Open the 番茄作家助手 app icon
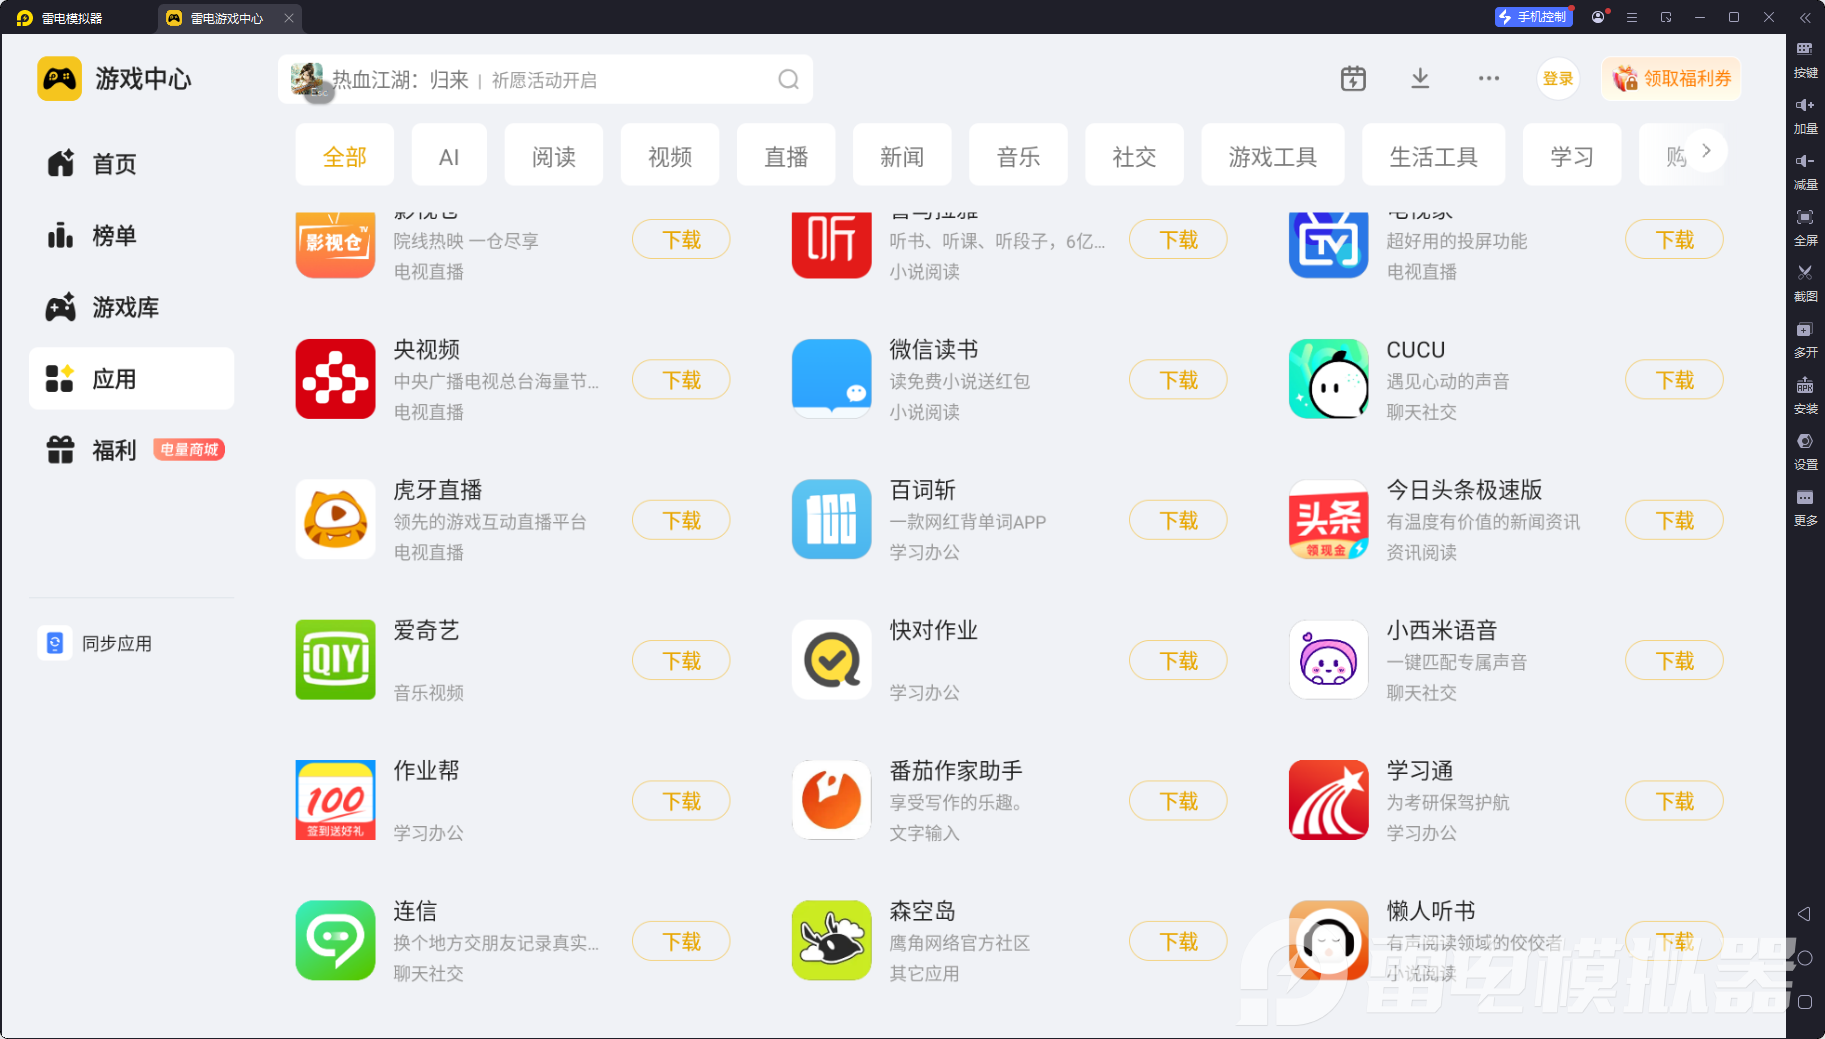The image size is (1825, 1039). pyautogui.click(x=832, y=800)
